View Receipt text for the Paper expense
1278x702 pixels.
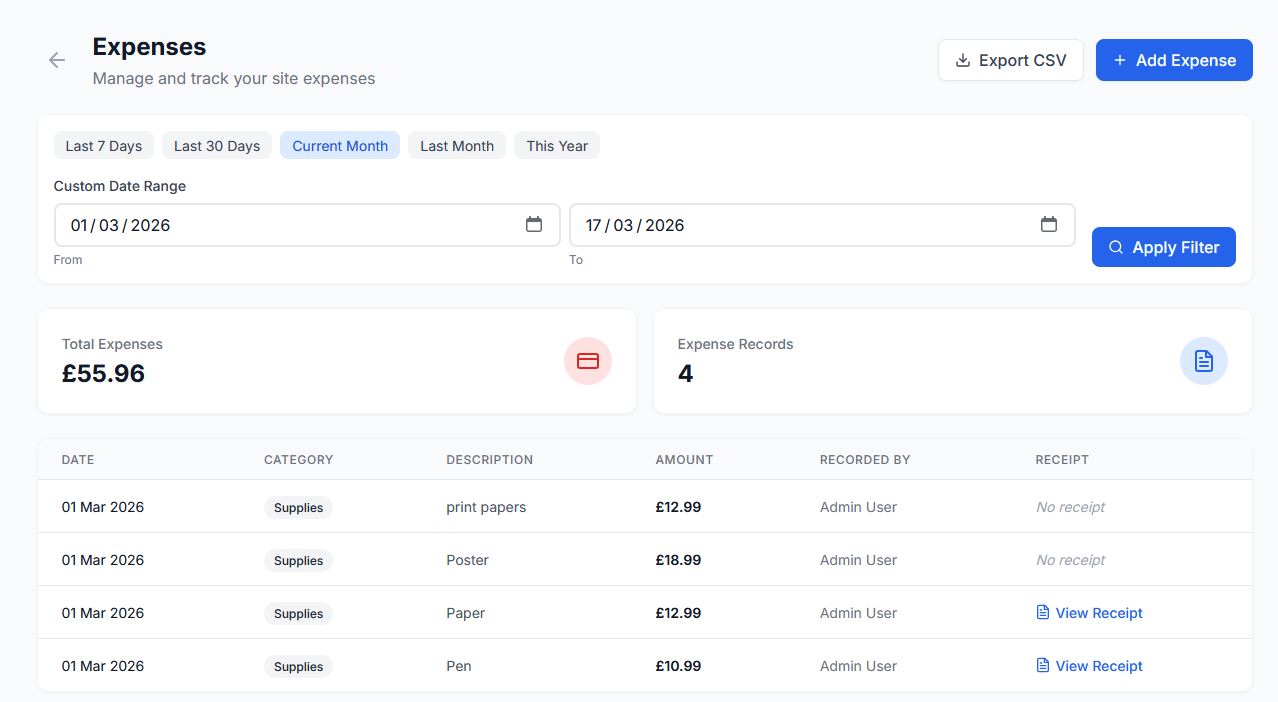pyautogui.click(x=1099, y=613)
